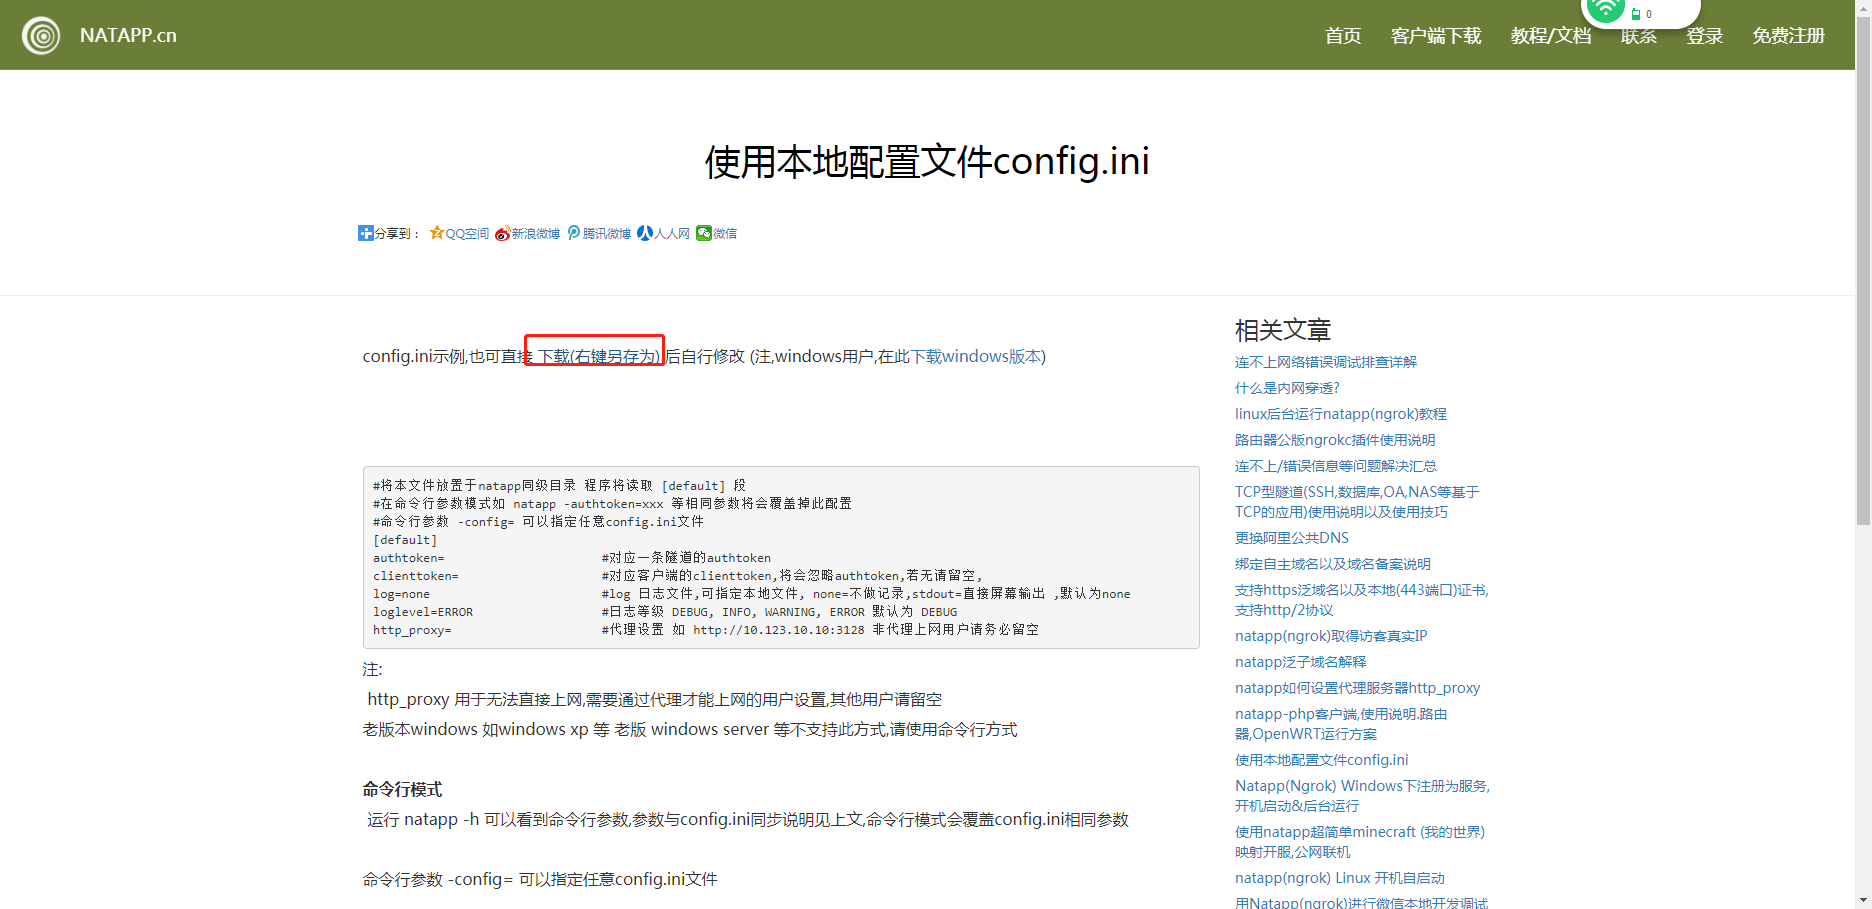Go to 客户端下载 in the navigation

(x=1436, y=36)
